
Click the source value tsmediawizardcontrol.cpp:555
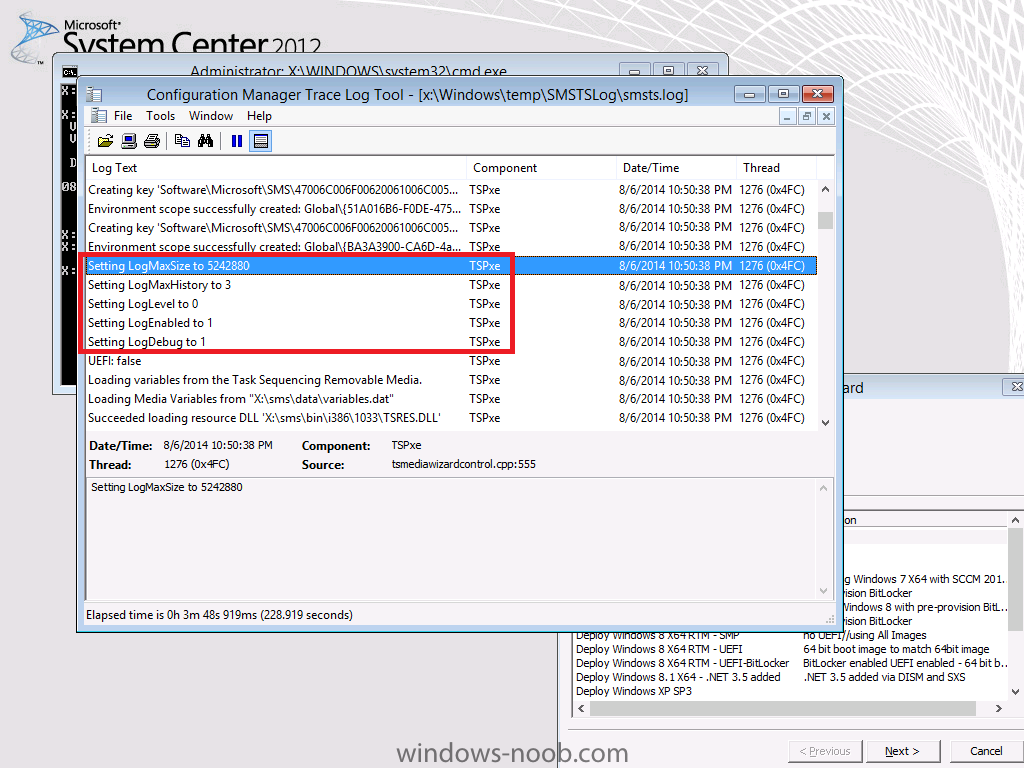point(464,464)
